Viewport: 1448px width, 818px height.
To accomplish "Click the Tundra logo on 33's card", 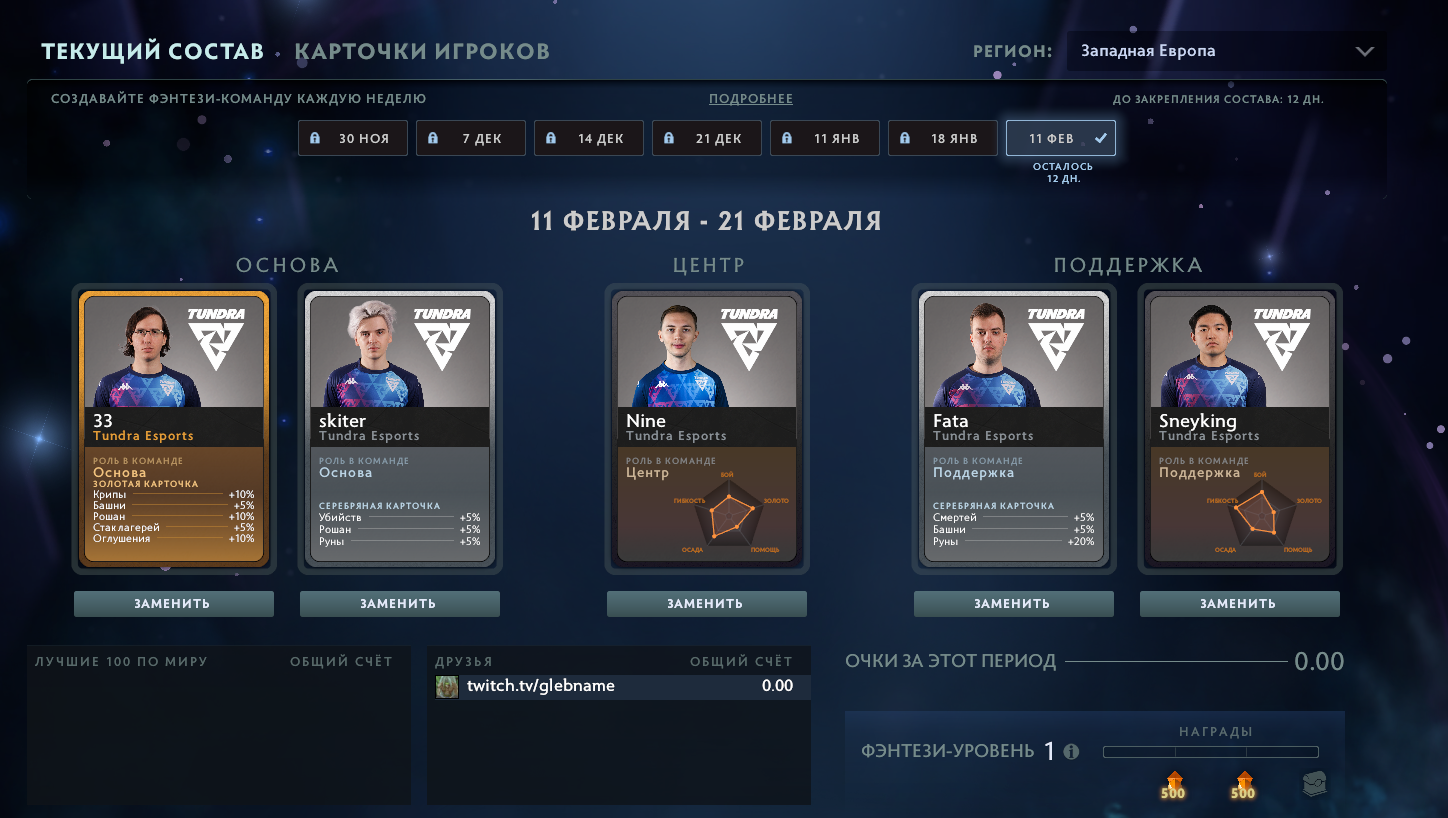I will 216,338.
